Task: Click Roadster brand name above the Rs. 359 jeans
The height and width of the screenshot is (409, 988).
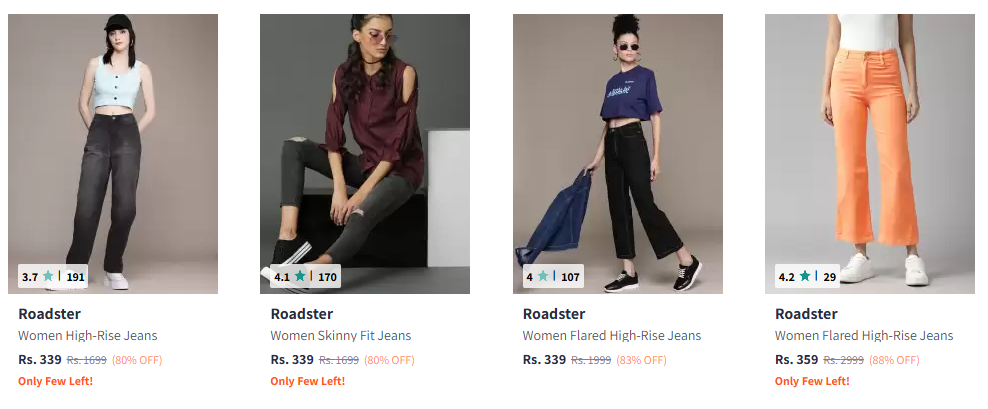Action: point(806,314)
